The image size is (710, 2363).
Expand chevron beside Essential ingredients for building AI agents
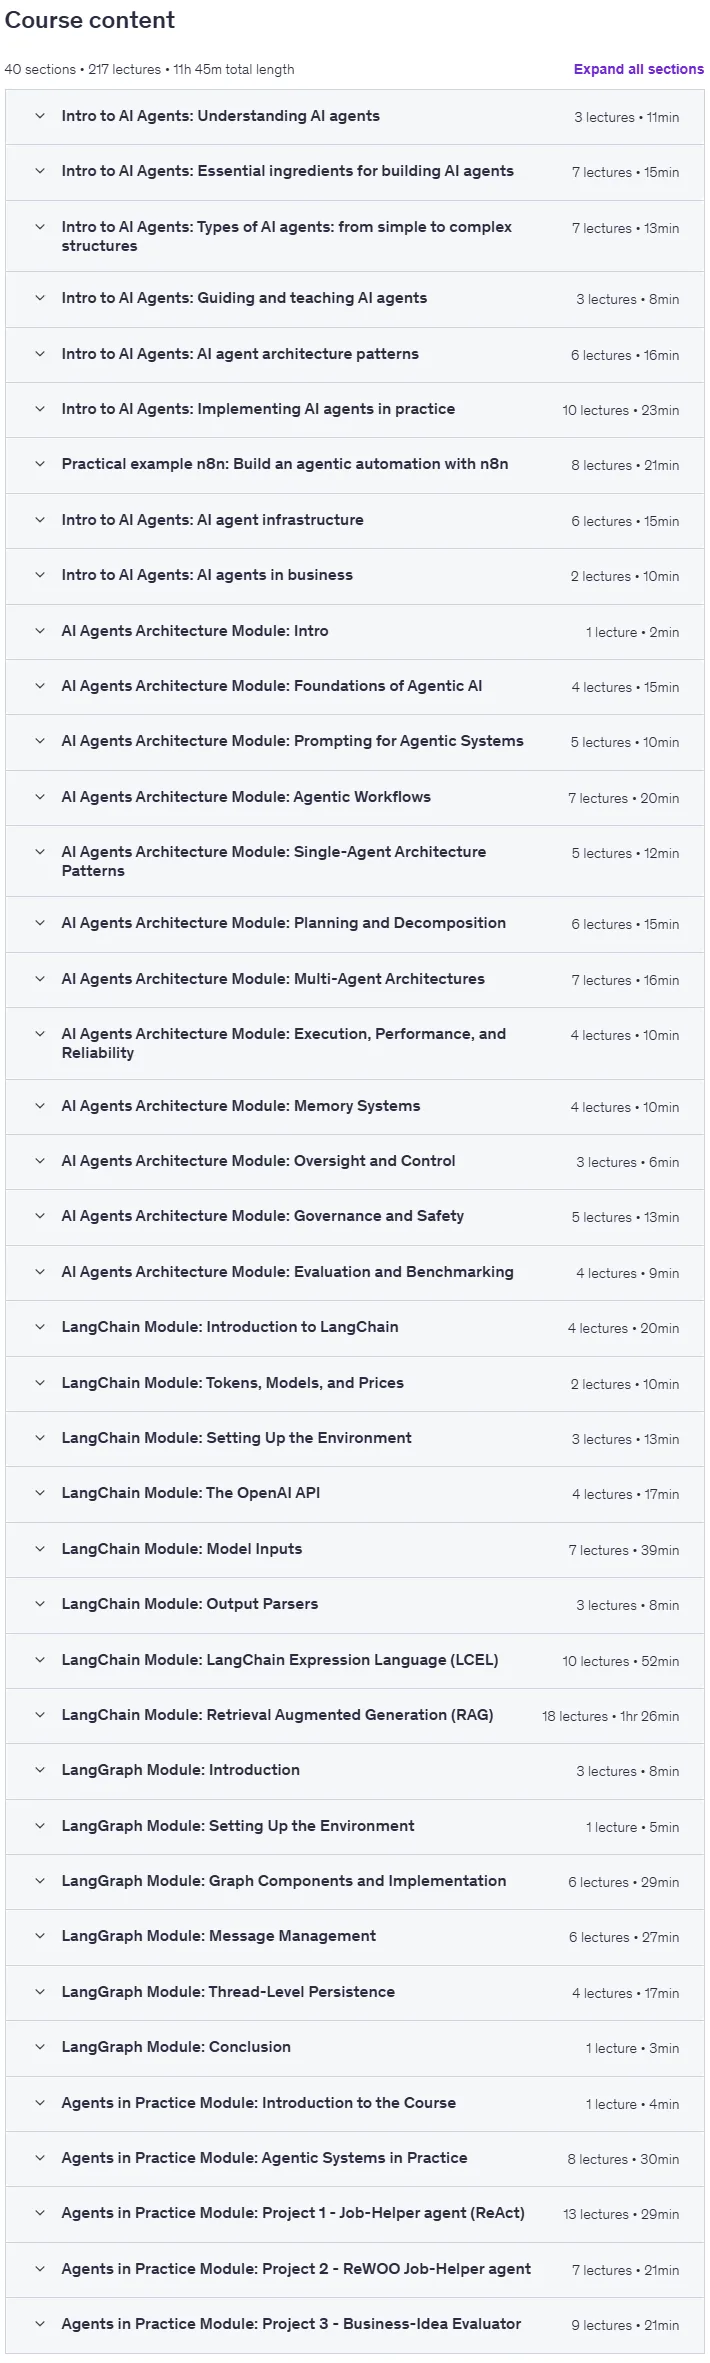40,171
